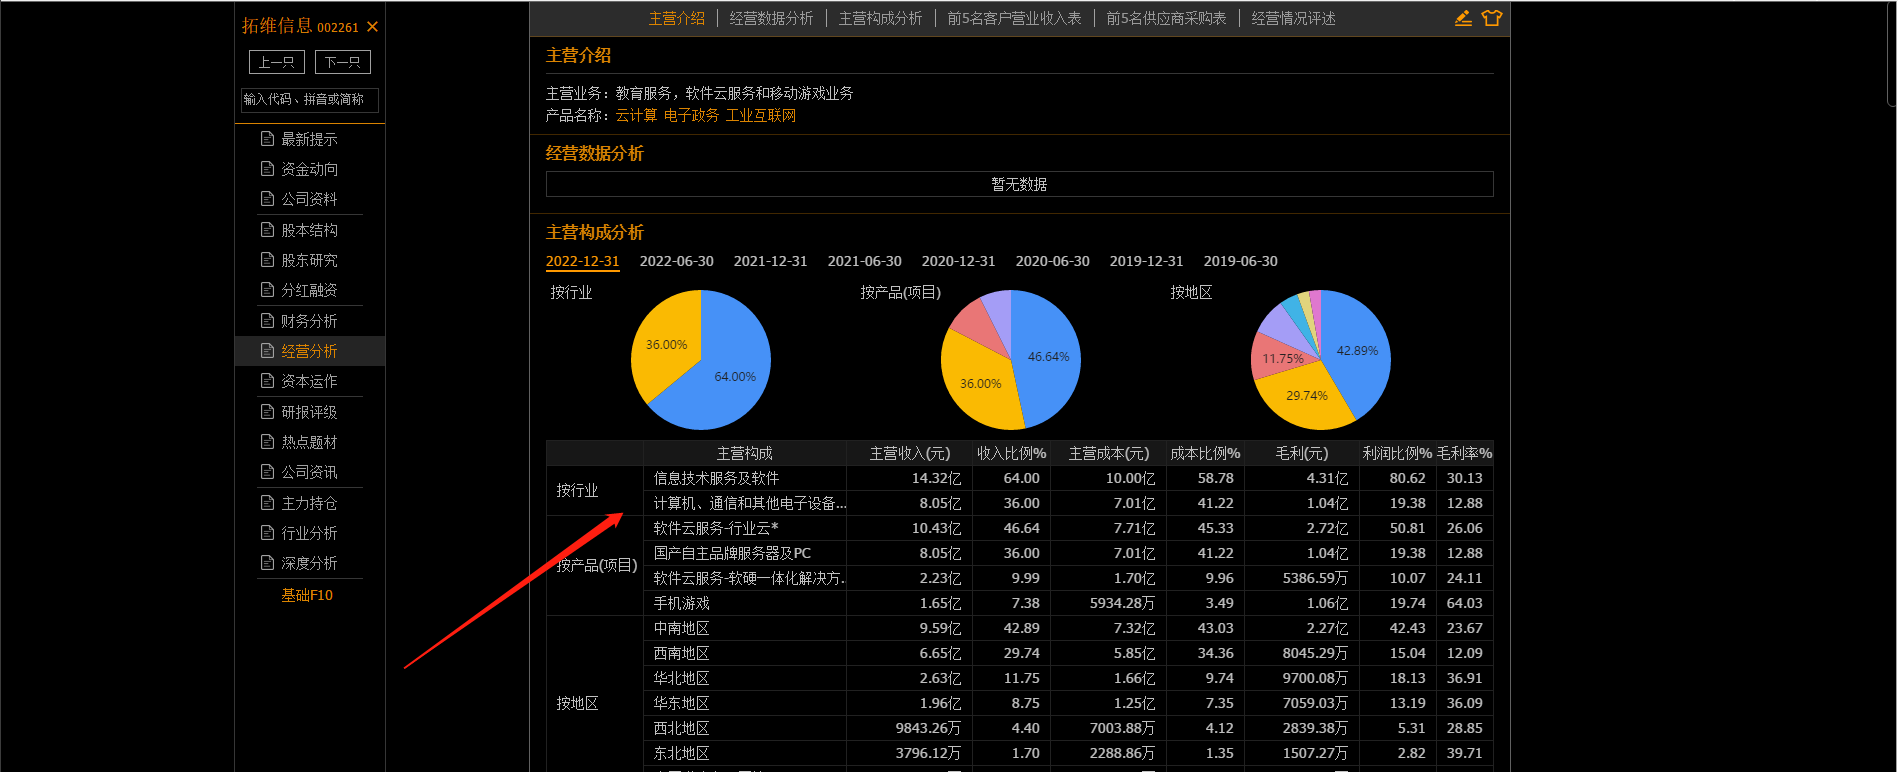Click document icon beside 股本结构

(267, 229)
